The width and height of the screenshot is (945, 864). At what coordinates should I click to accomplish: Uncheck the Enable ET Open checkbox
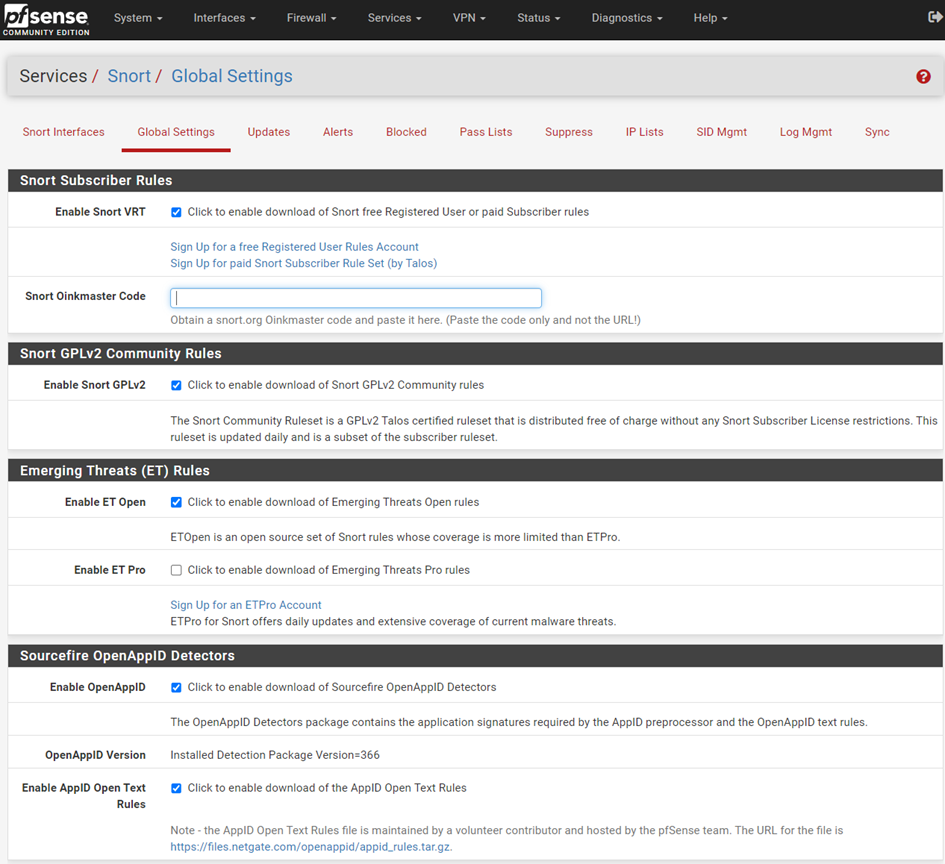[x=176, y=502]
